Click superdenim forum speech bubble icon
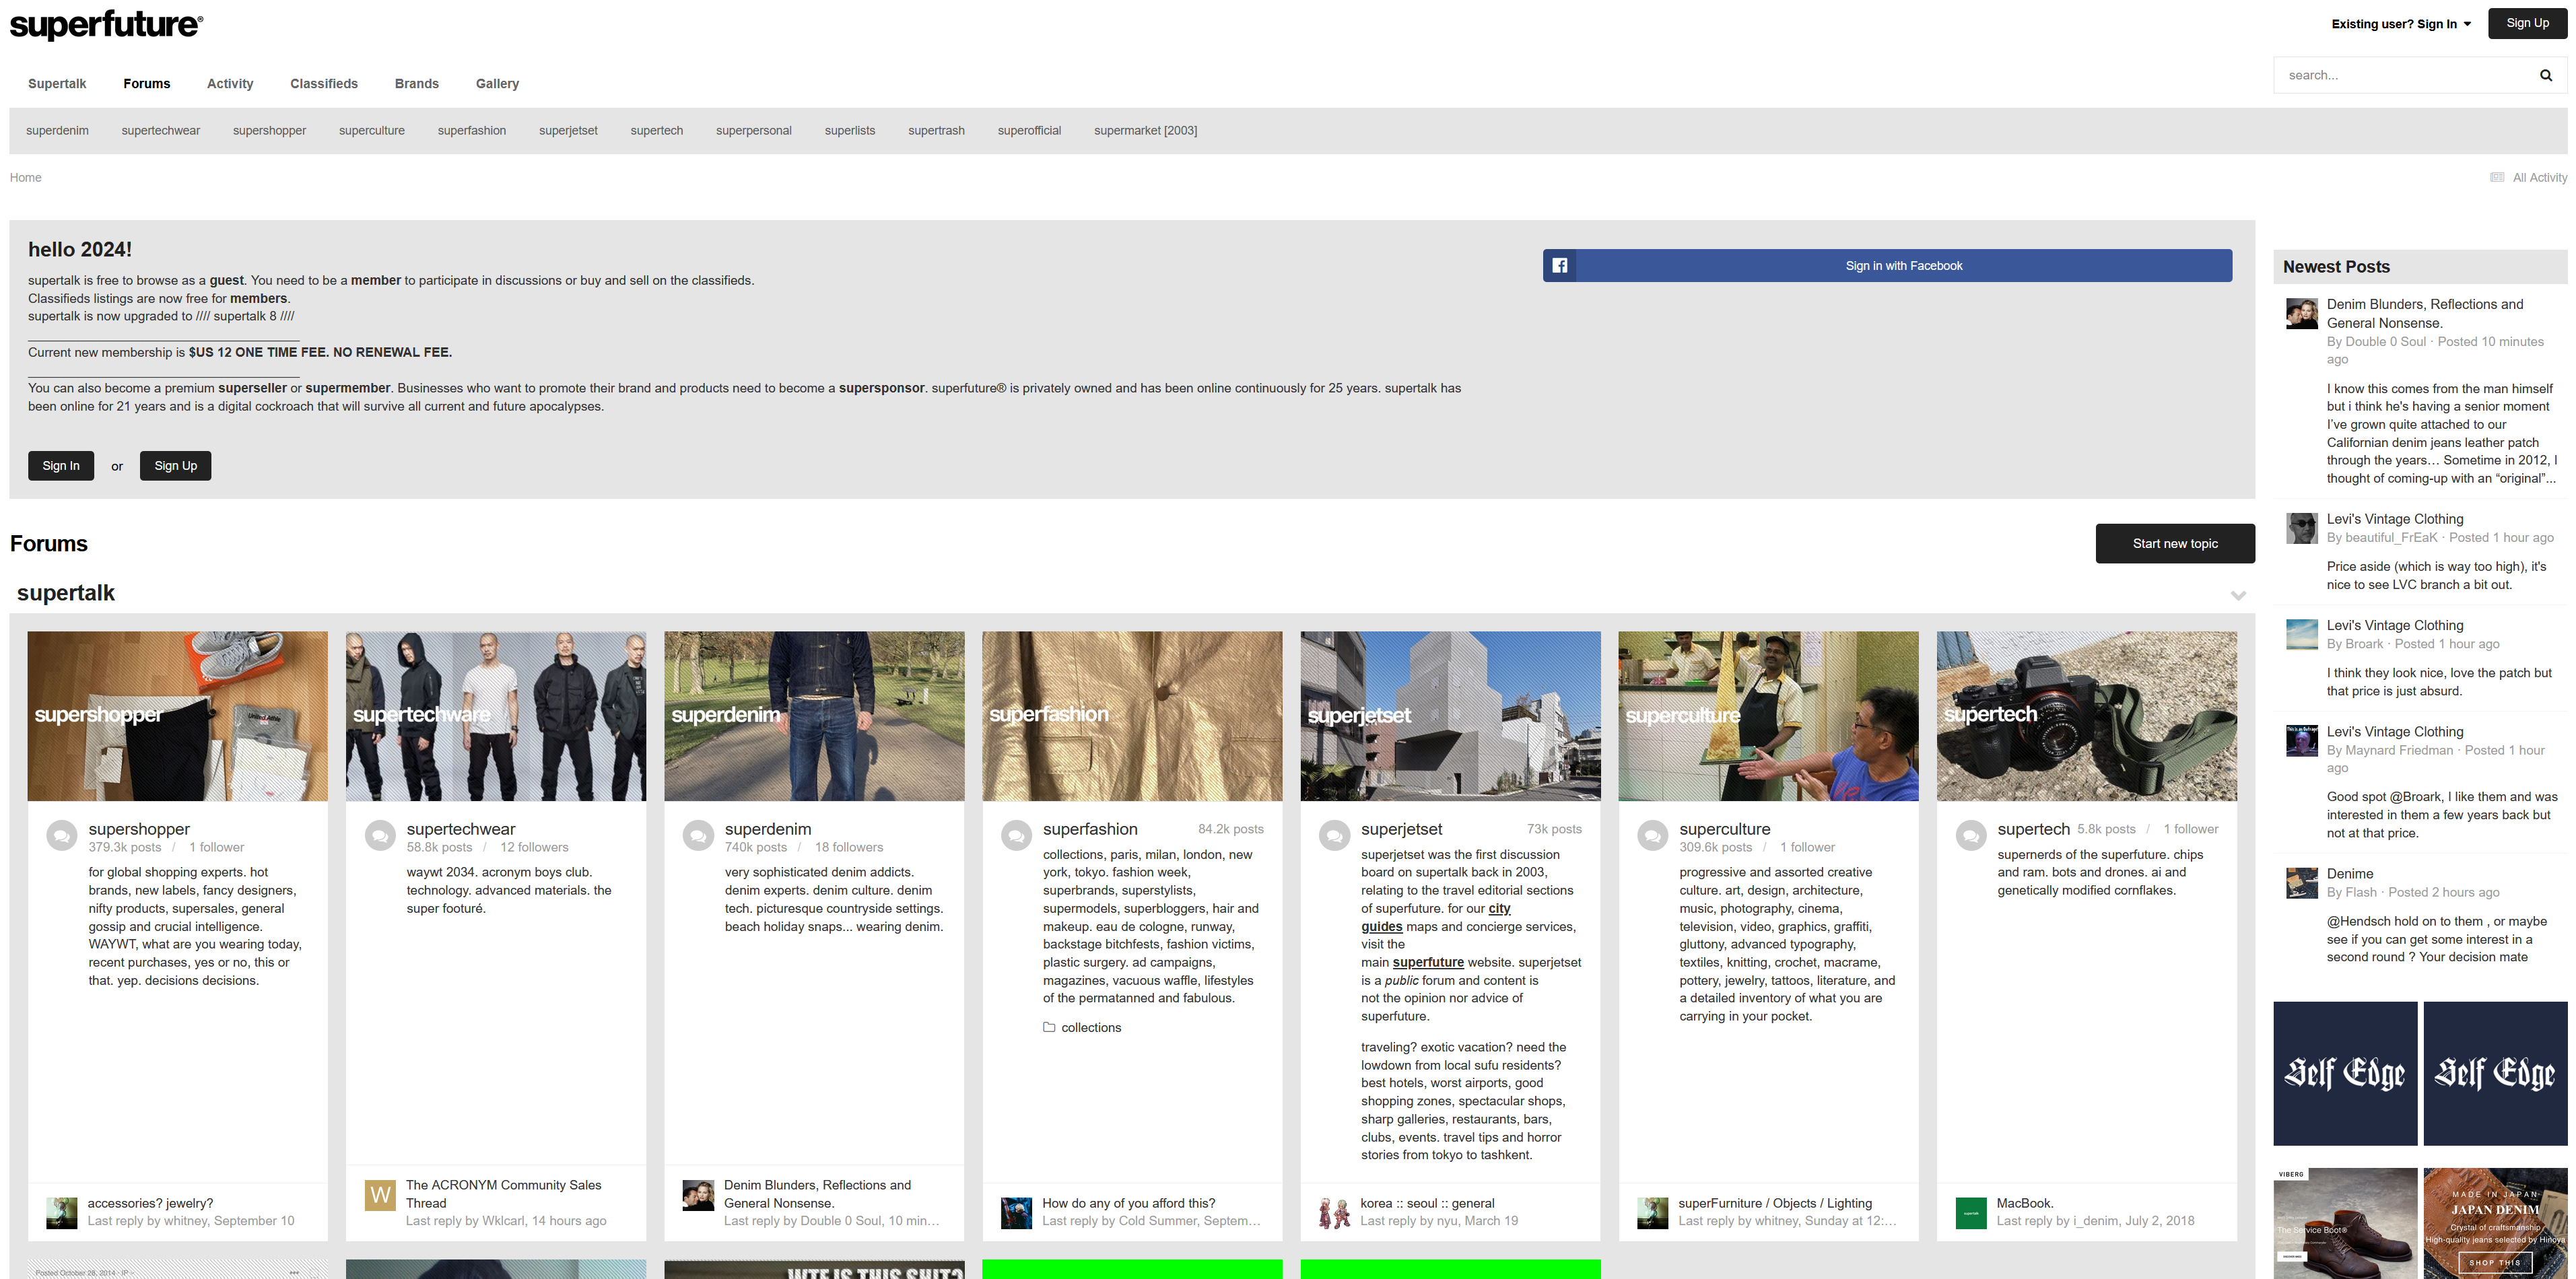Image resolution: width=2576 pixels, height=1279 pixels. (x=698, y=836)
